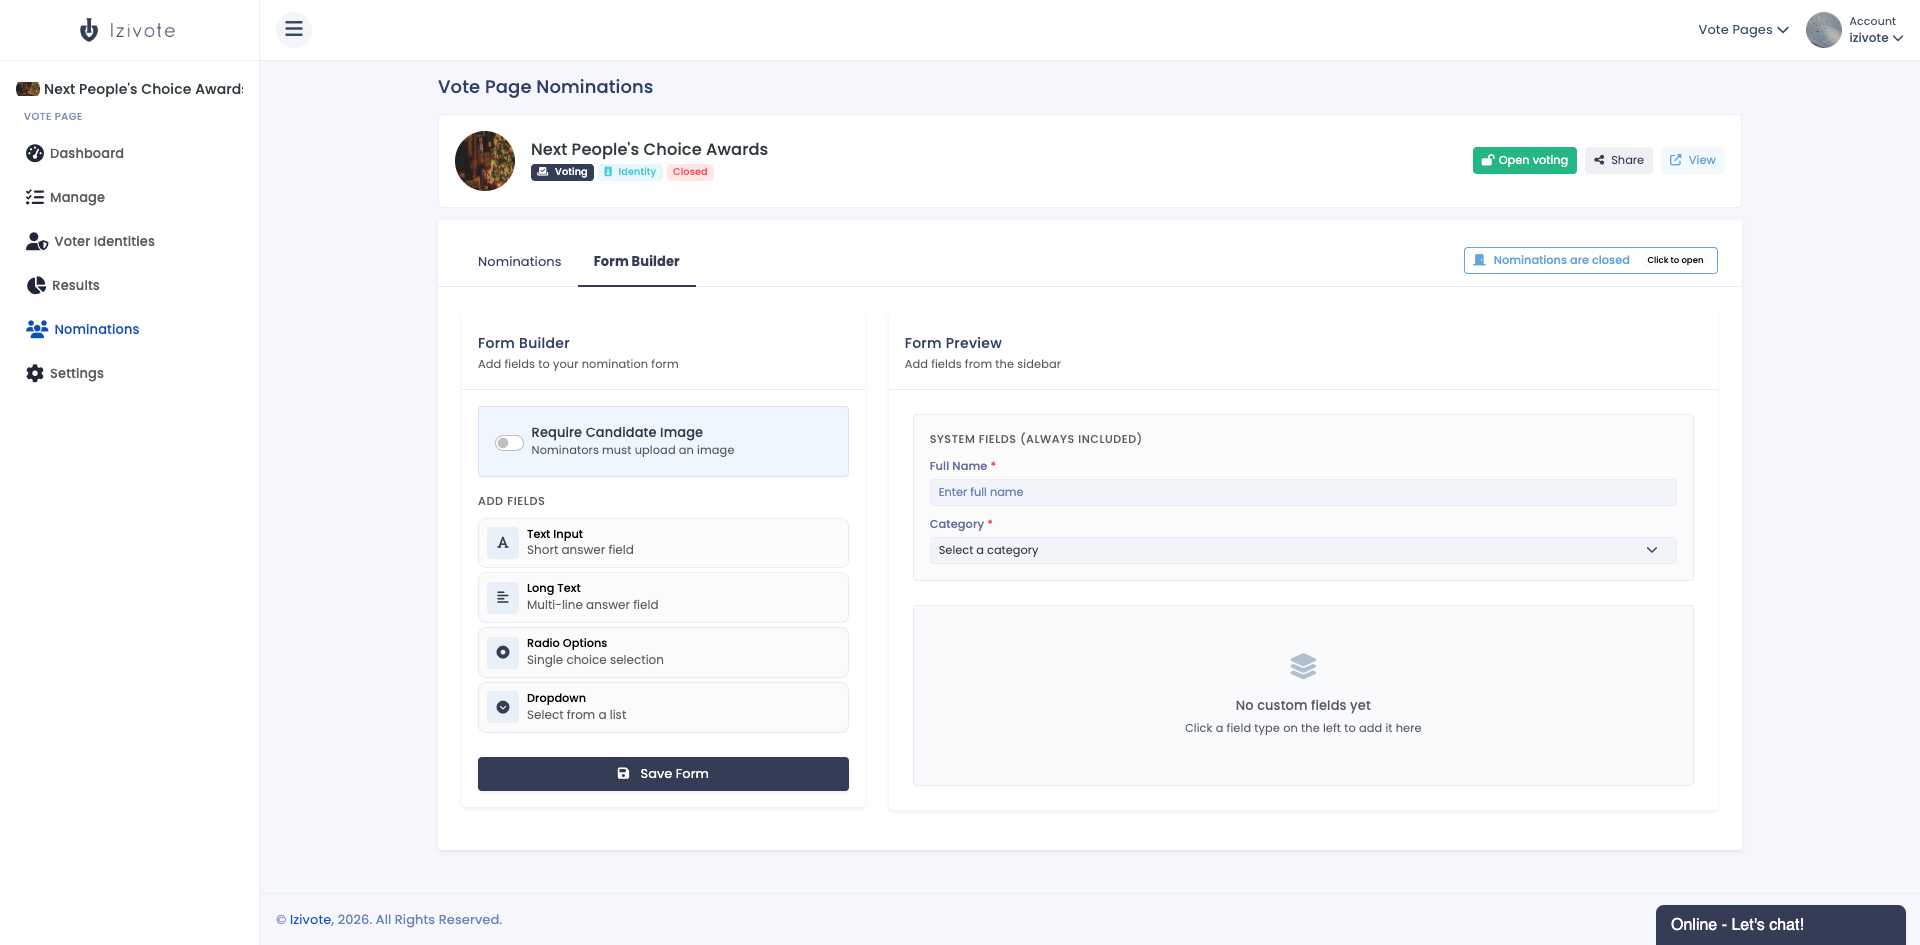Toggle sidebar with hamburger menu icon
This screenshot has height=945, width=1920.
(x=294, y=29)
